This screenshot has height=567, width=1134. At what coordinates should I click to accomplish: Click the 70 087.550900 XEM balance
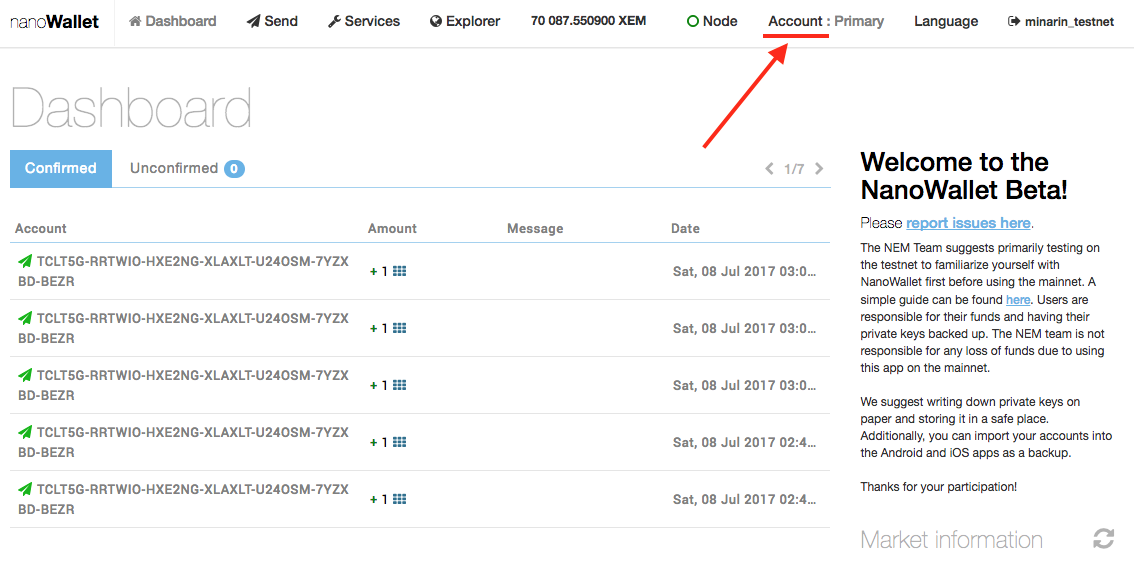(589, 21)
